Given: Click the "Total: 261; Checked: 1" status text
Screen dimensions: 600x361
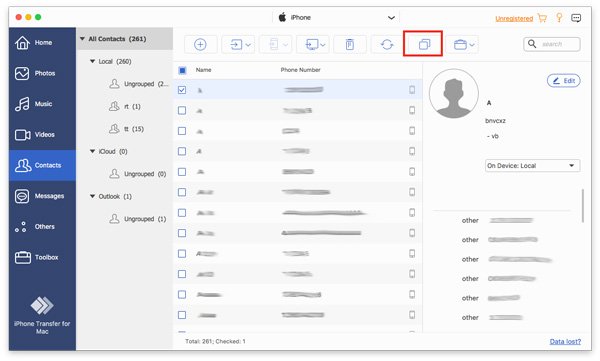Looking at the screenshot, I should point(215,341).
